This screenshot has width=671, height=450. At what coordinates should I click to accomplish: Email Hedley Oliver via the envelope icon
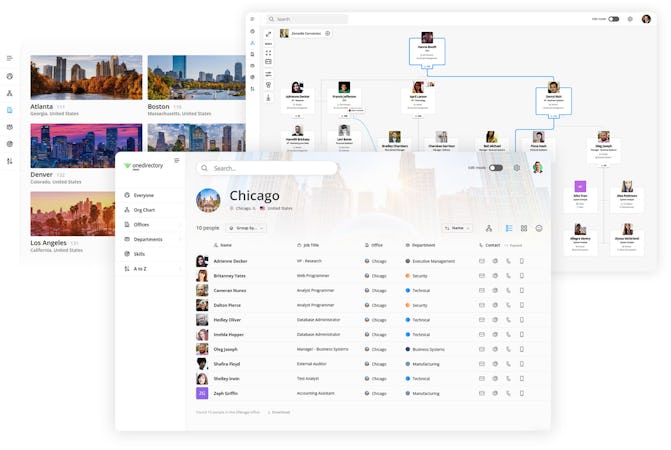click(482, 320)
